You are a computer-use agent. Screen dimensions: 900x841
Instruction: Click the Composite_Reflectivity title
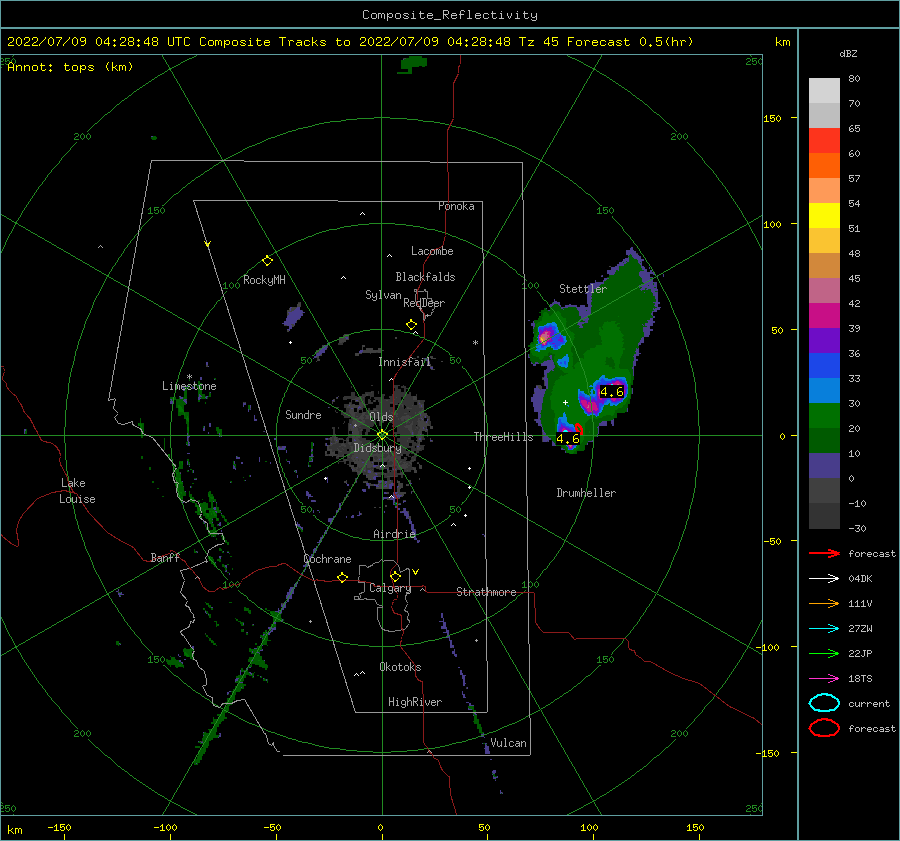449,15
